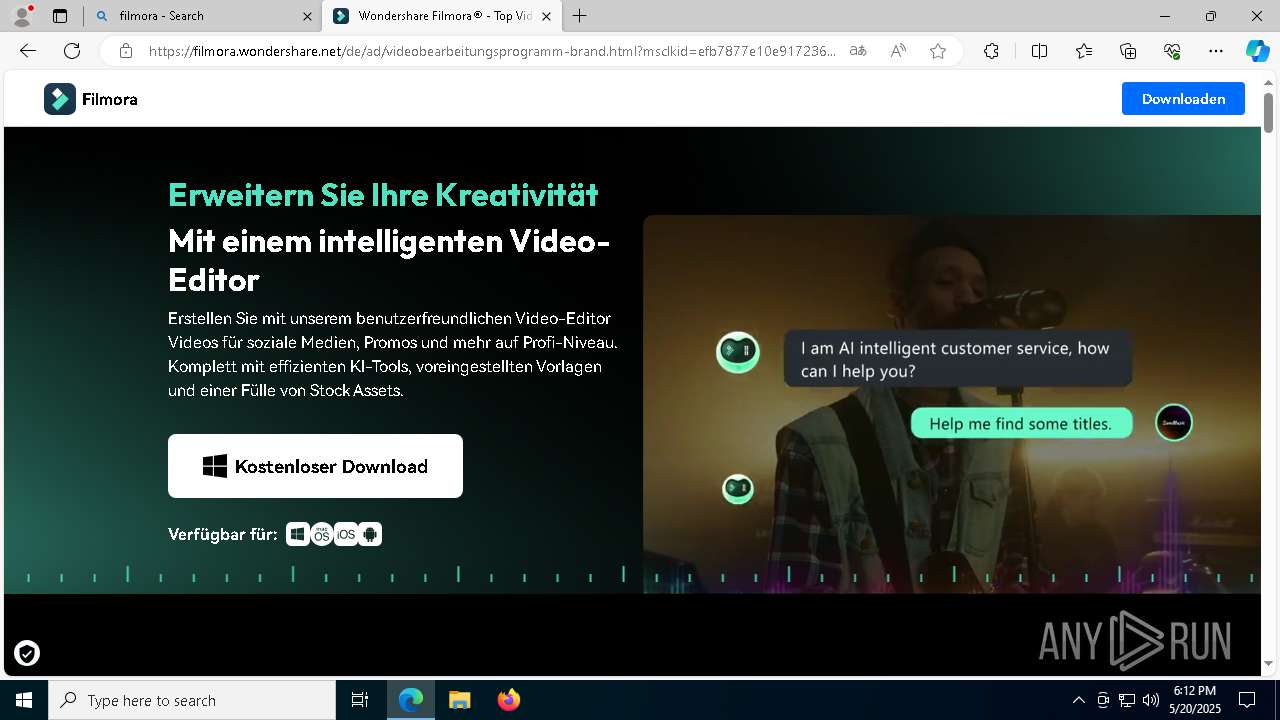Click the taskbar search box
The image size is (1280, 720).
point(192,700)
